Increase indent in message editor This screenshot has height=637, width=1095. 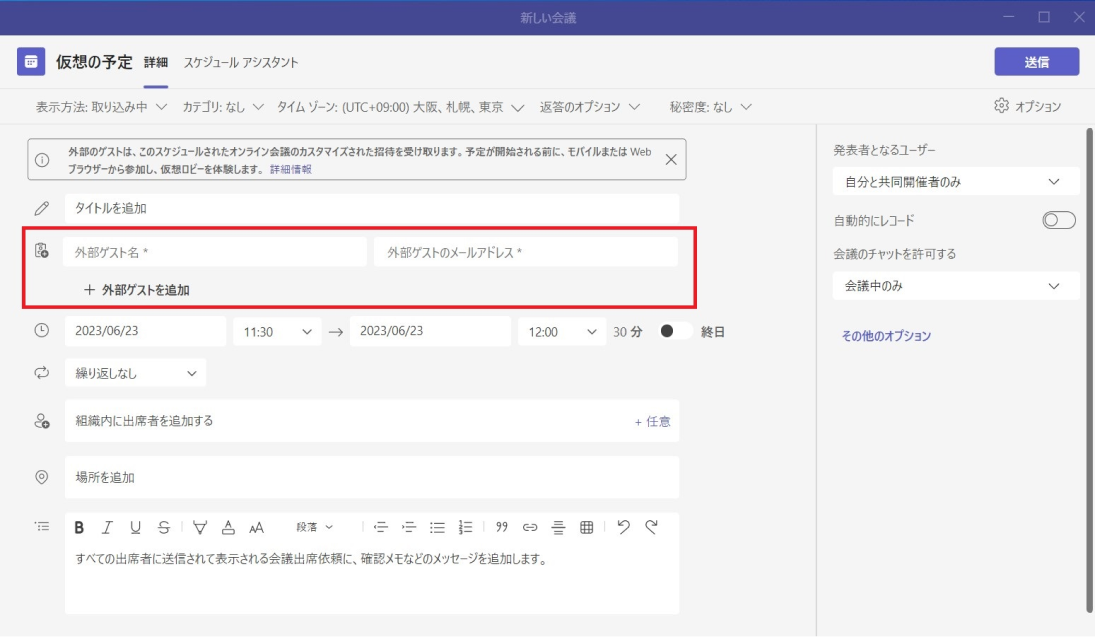point(409,527)
